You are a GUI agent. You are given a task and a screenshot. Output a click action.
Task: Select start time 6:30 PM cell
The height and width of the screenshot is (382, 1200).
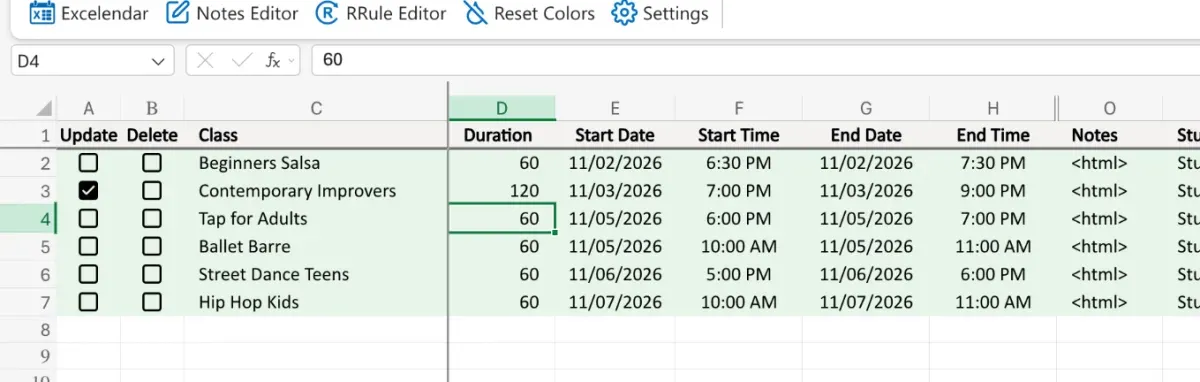point(738,163)
